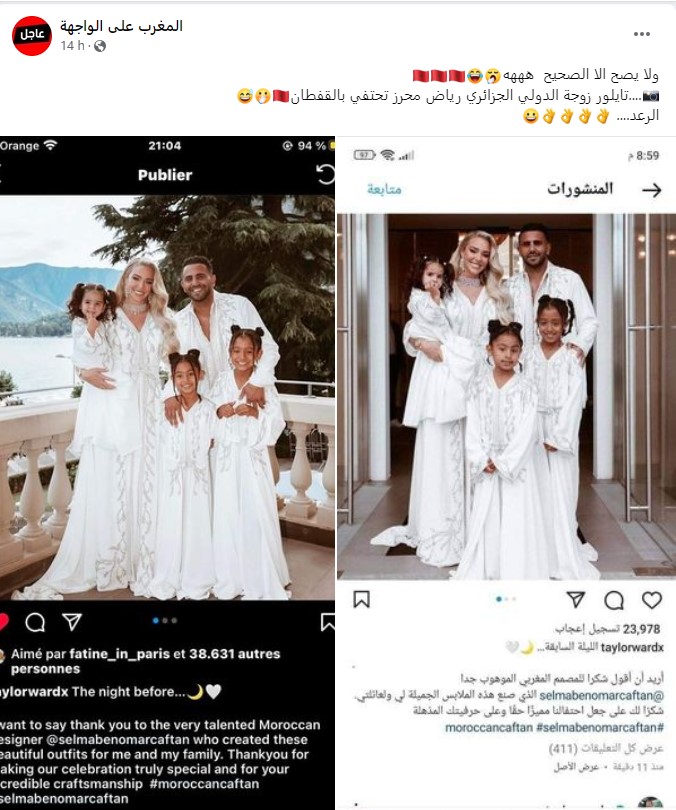The height and width of the screenshot is (810, 676).
Task: Click the red عاجل page profile picture
Action: pyautogui.click(x=32, y=35)
